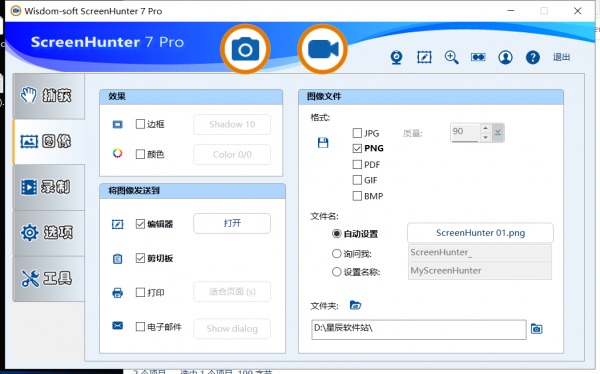Screen dimensions: 600x374
Task: Click the Color 0/0 button
Action: click(232, 155)
